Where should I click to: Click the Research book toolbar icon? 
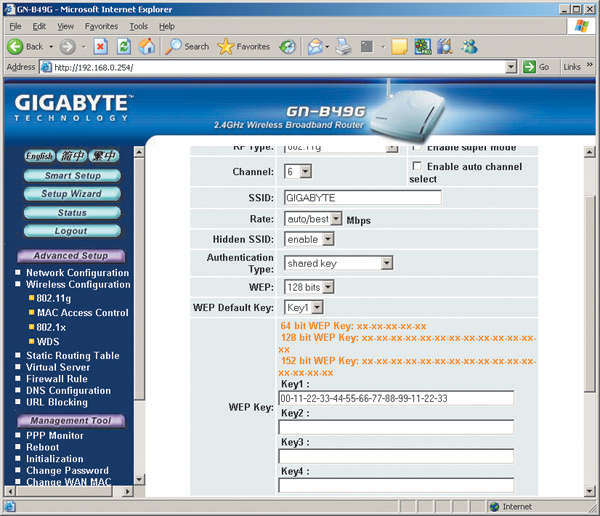[x=445, y=47]
